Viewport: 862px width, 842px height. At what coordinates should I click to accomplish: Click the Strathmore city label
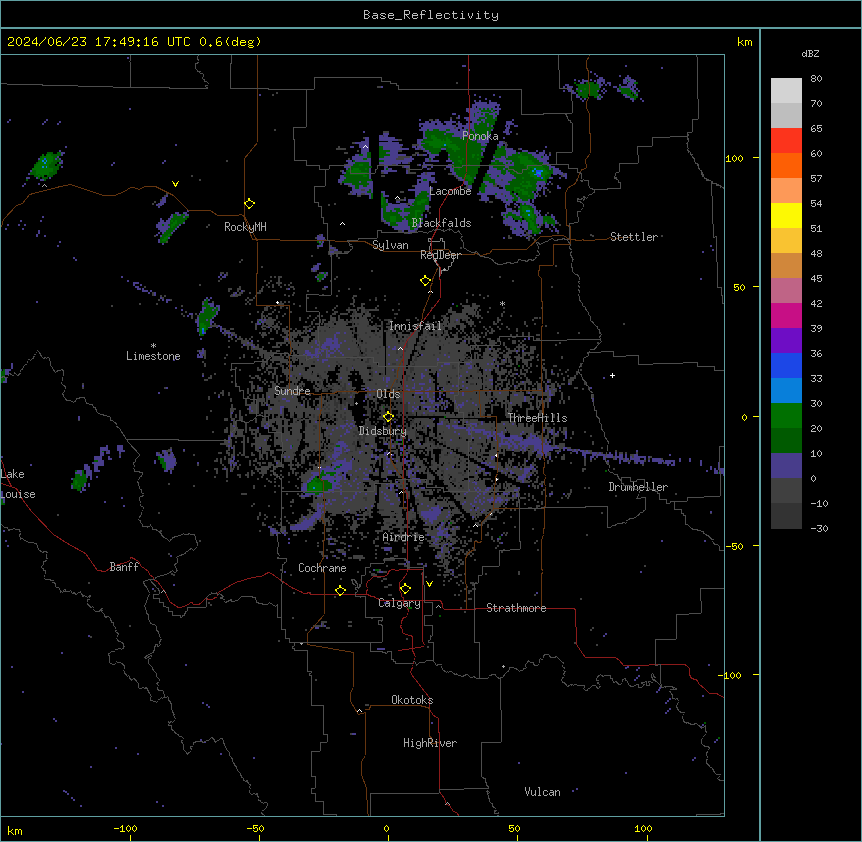pyautogui.click(x=516, y=608)
